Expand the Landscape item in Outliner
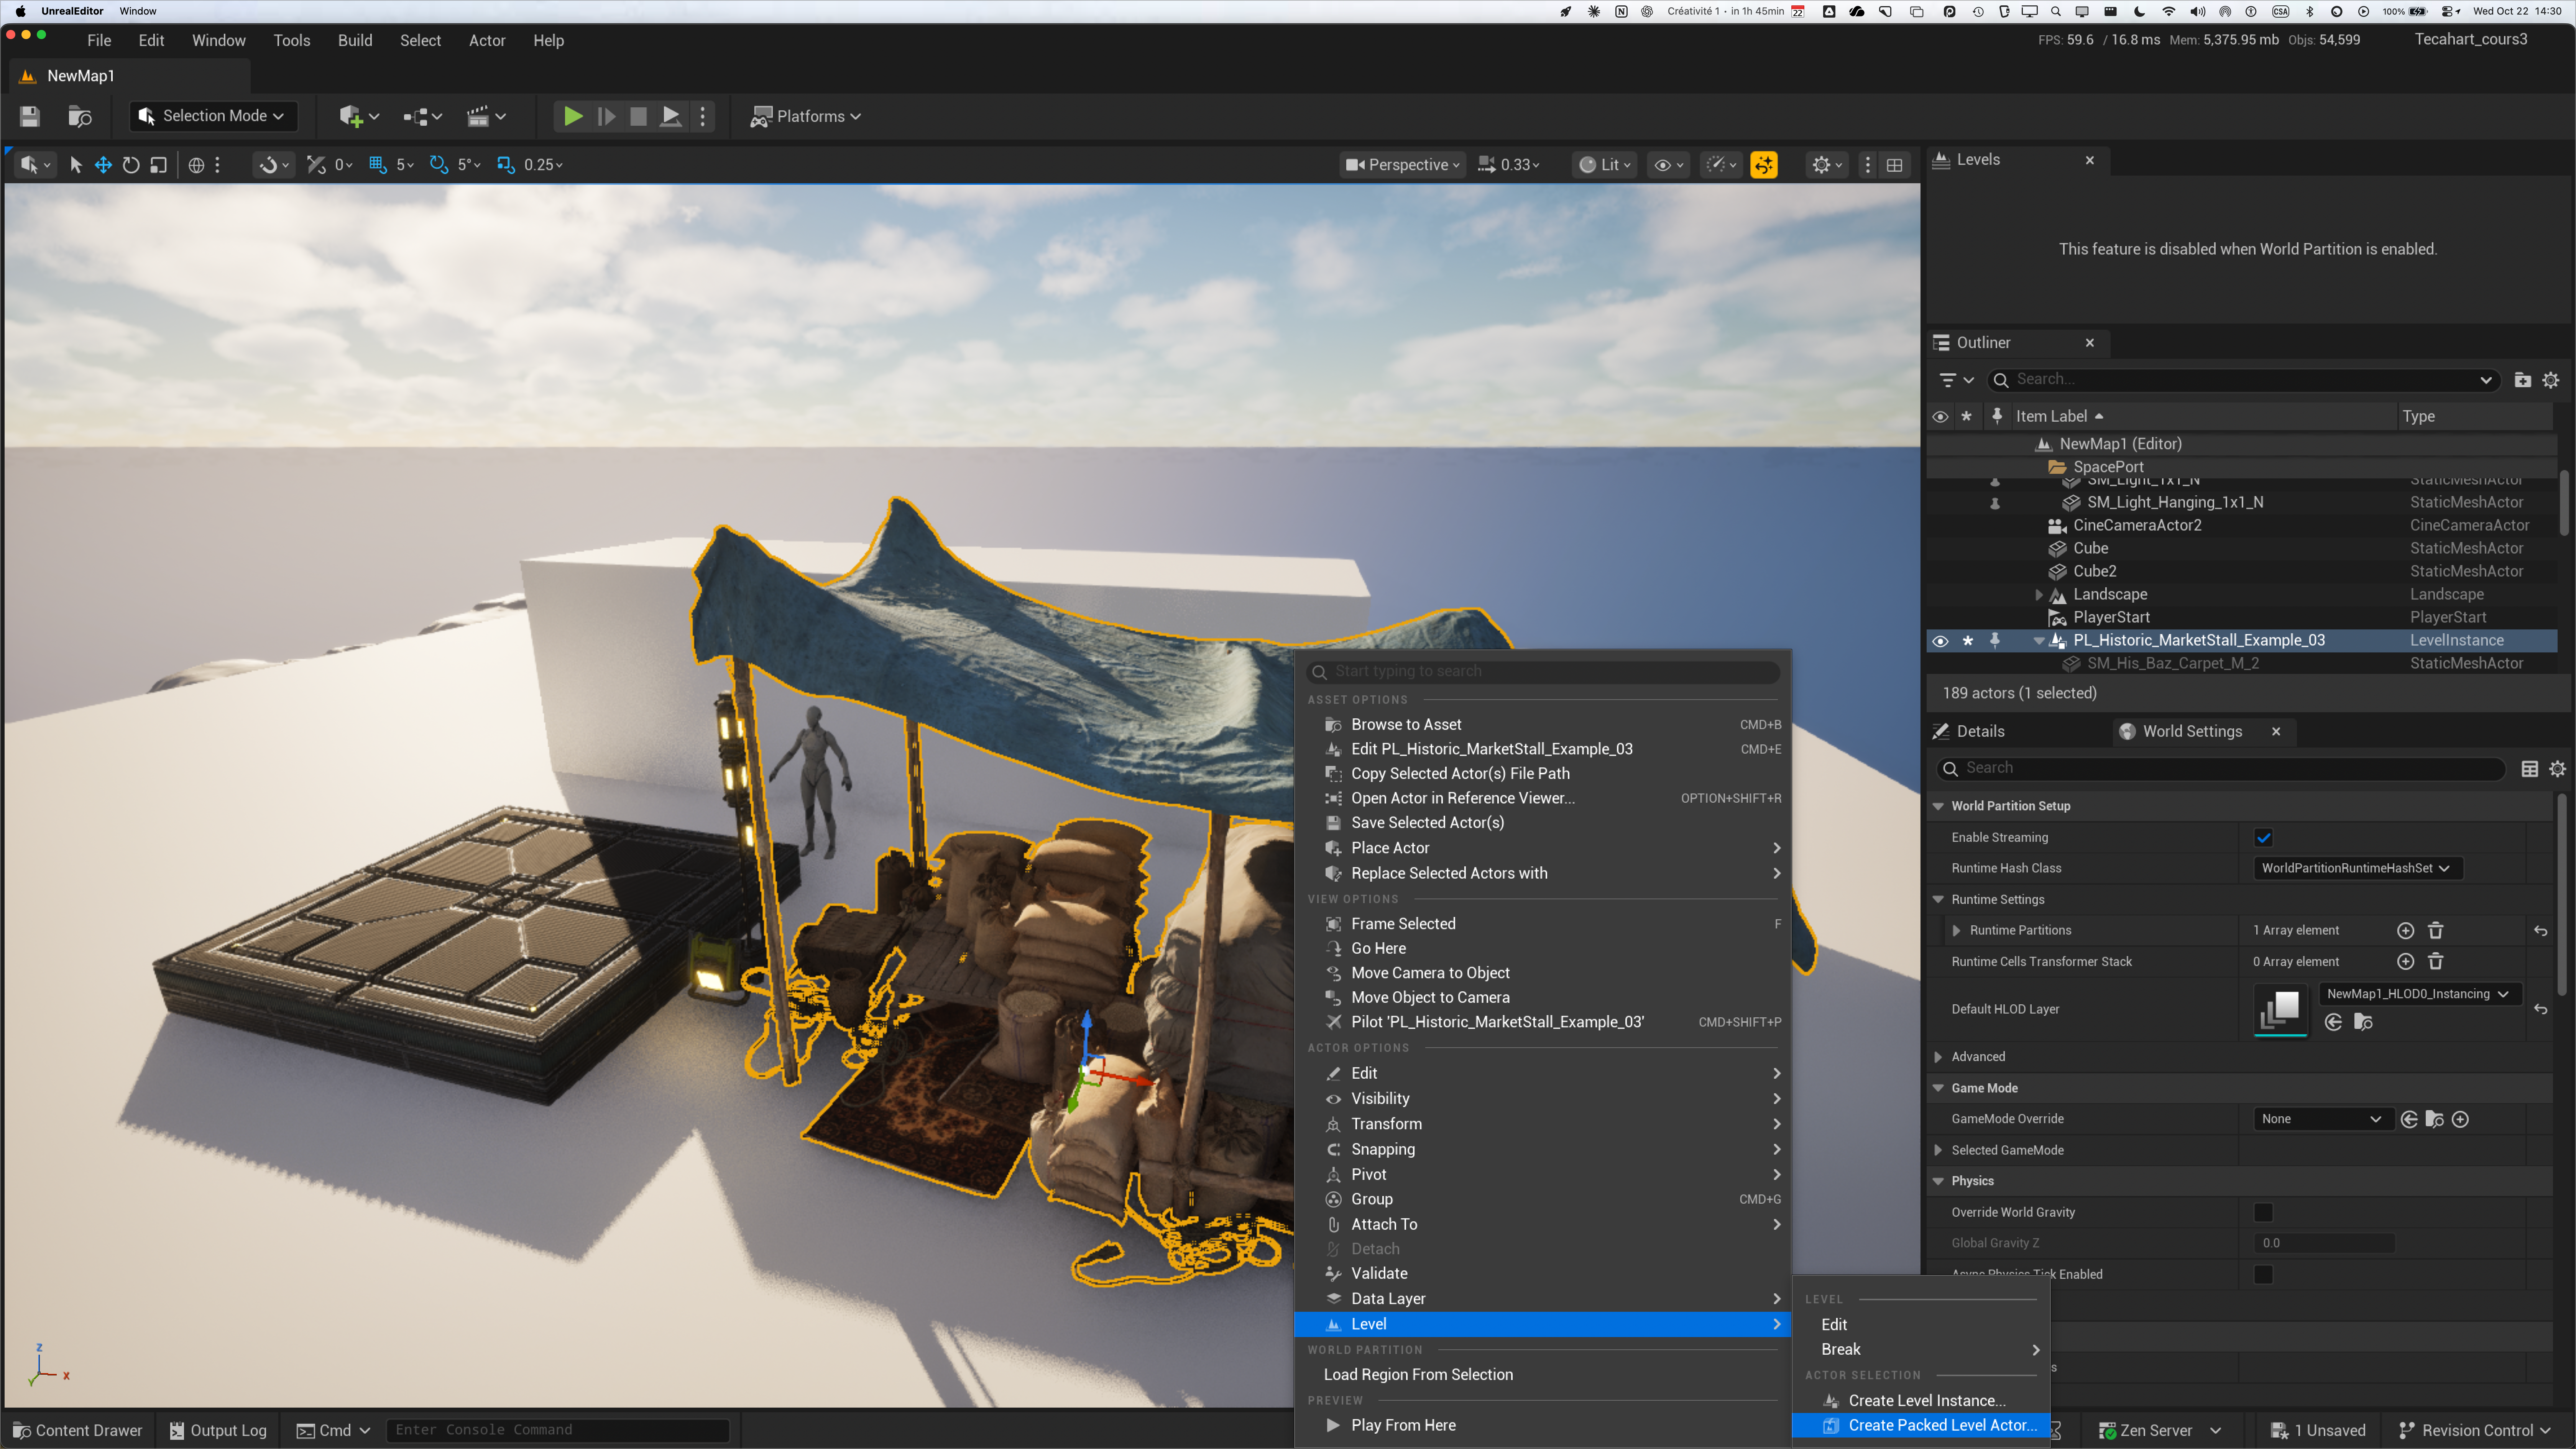This screenshot has height=1449, width=2576. click(x=2039, y=595)
